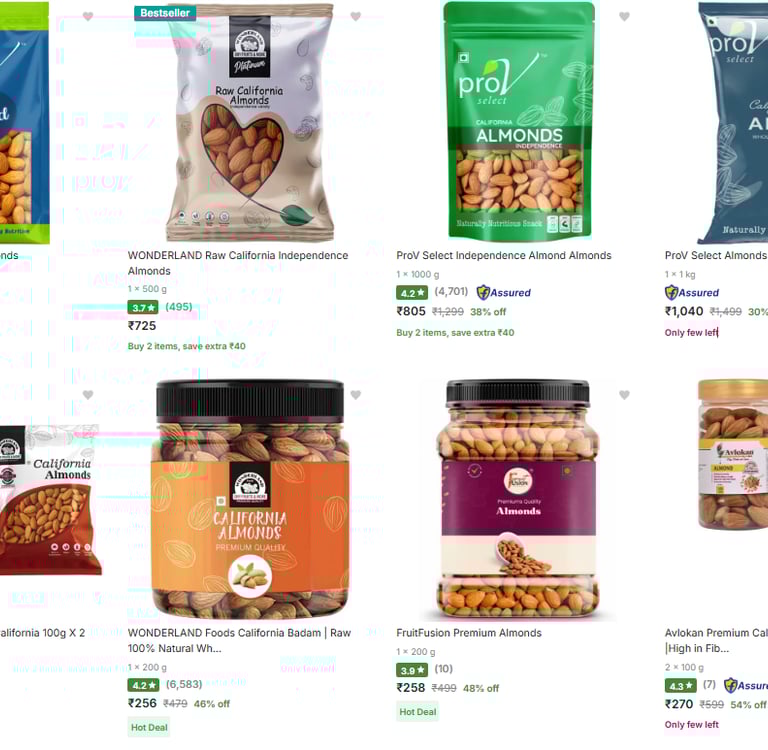Click Assured badge on ProV Select 1 kg
The width and height of the screenshot is (768, 750).
click(692, 292)
